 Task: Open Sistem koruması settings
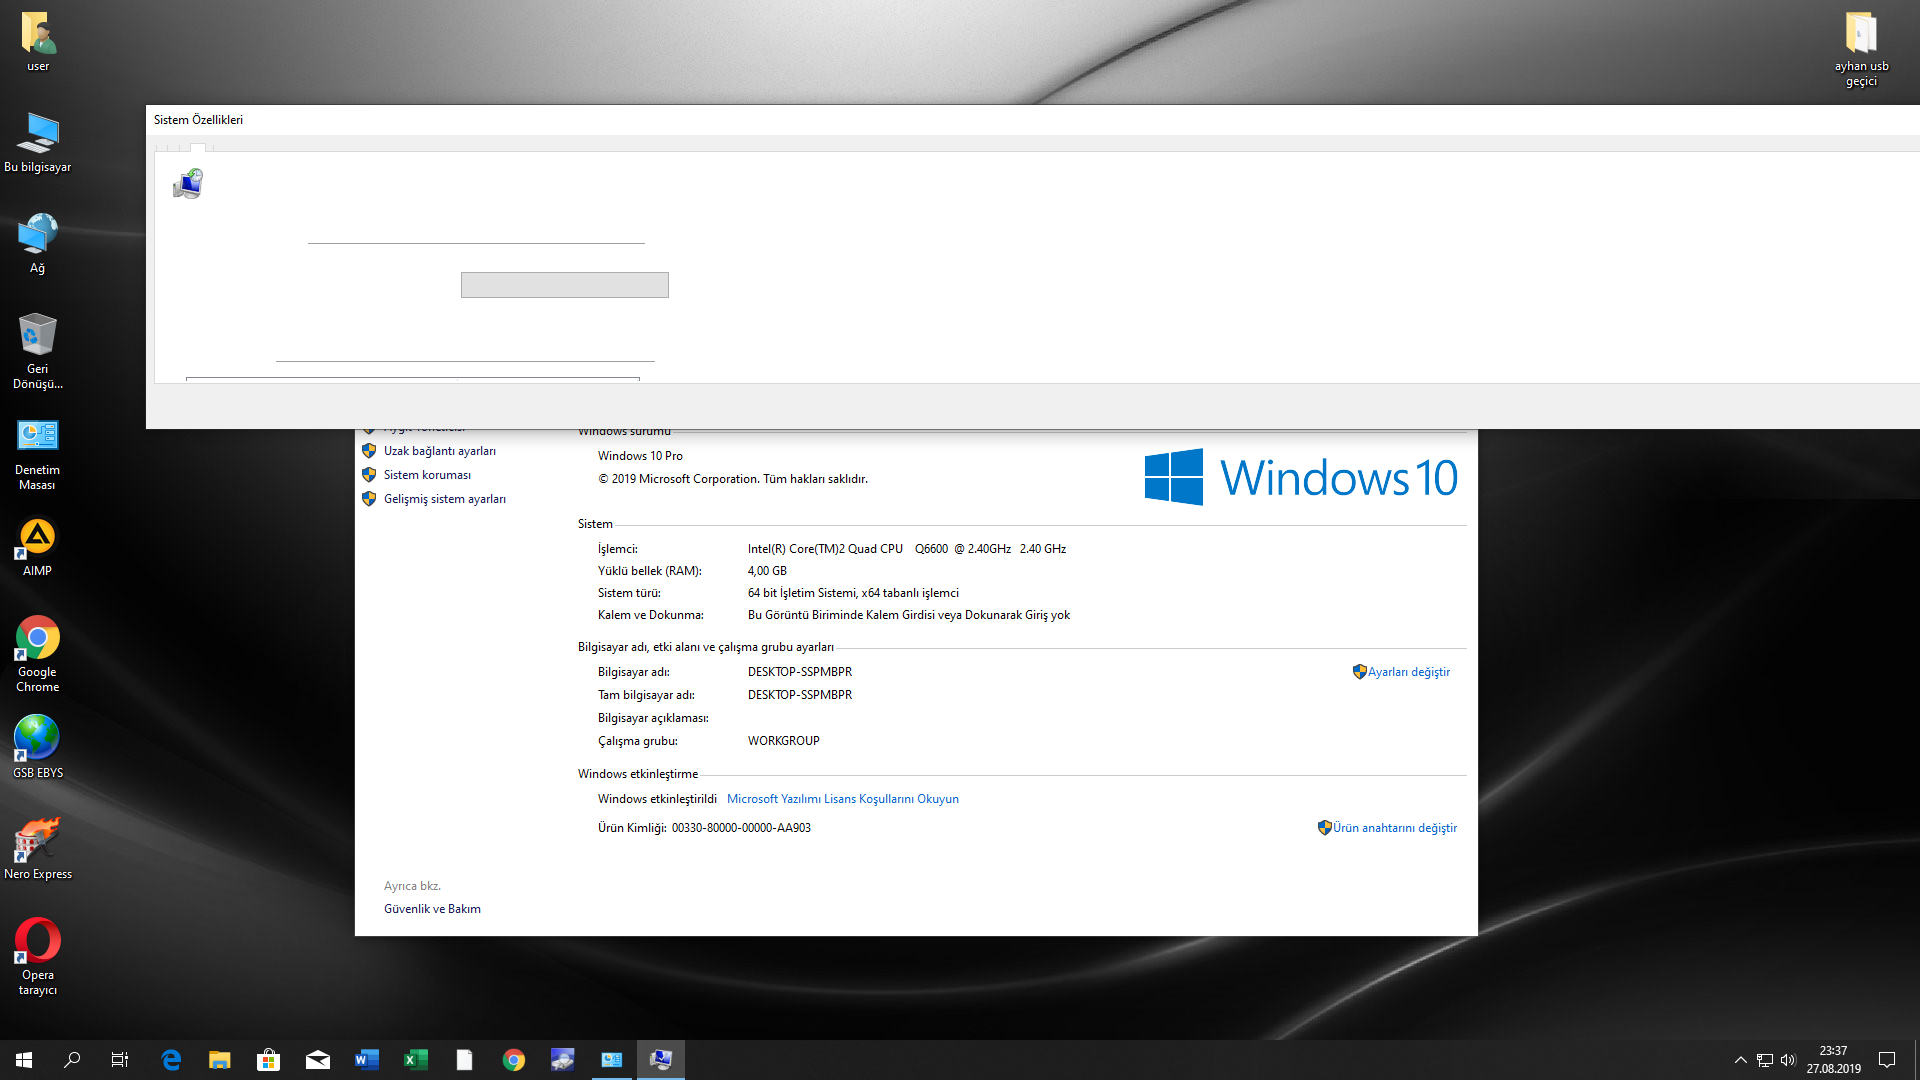427,475
